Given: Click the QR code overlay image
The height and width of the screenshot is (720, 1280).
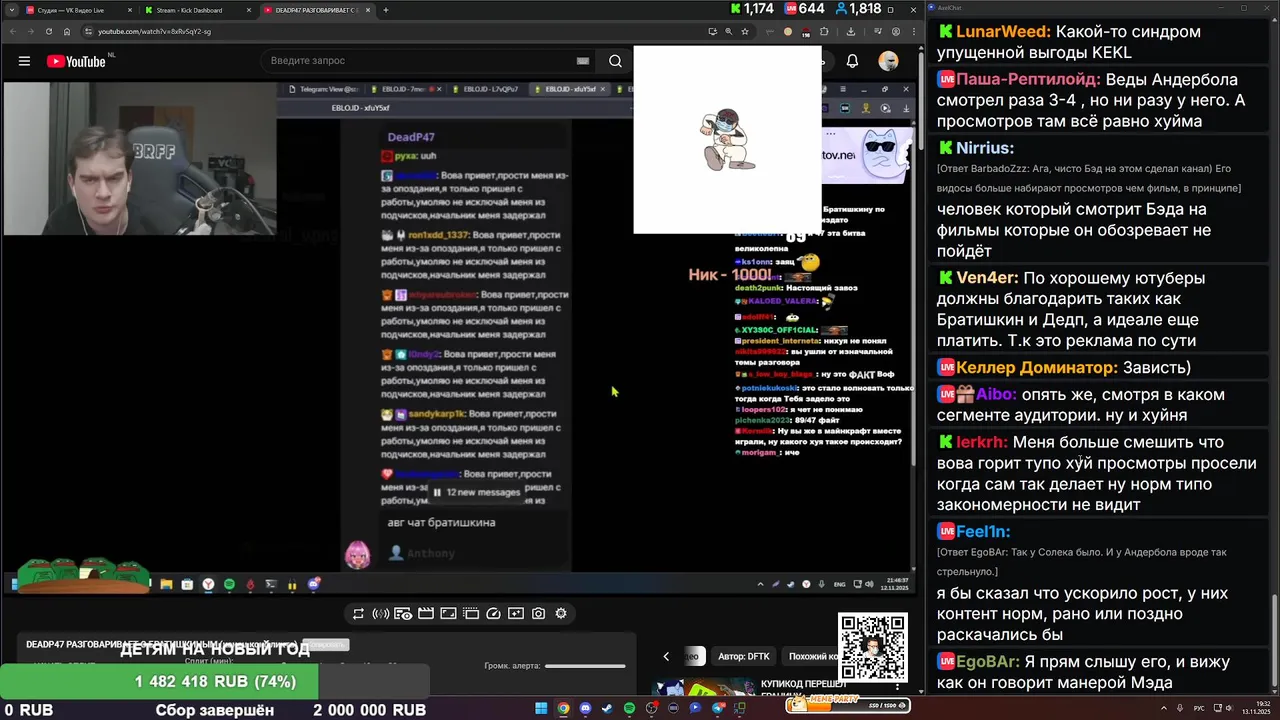Looking at the screenshot, I should point(873,648).
